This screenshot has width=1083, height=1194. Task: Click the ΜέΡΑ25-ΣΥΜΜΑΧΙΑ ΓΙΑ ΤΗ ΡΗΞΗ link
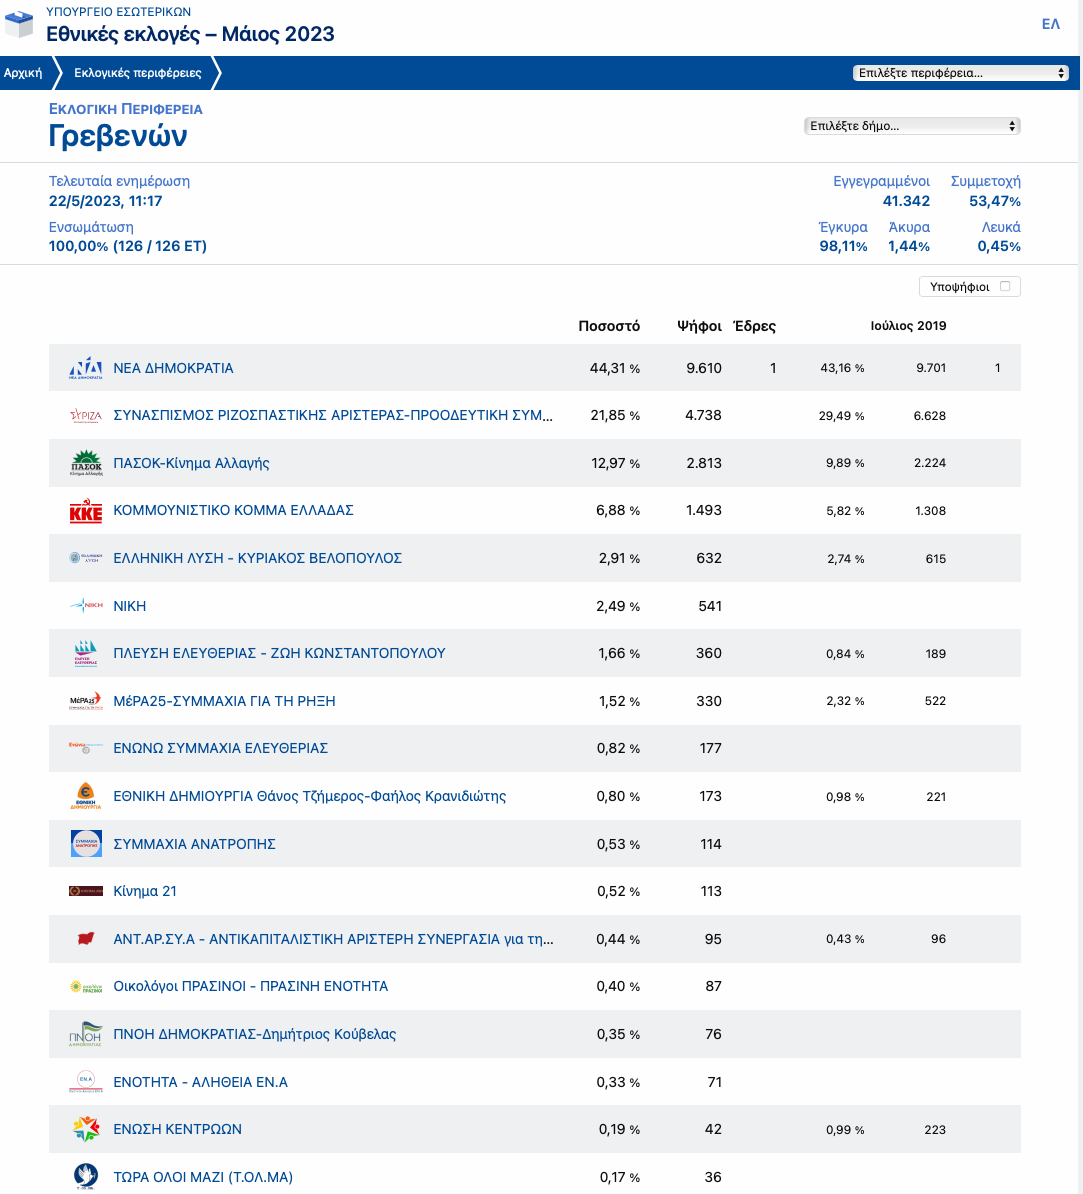tap(224, 701)
